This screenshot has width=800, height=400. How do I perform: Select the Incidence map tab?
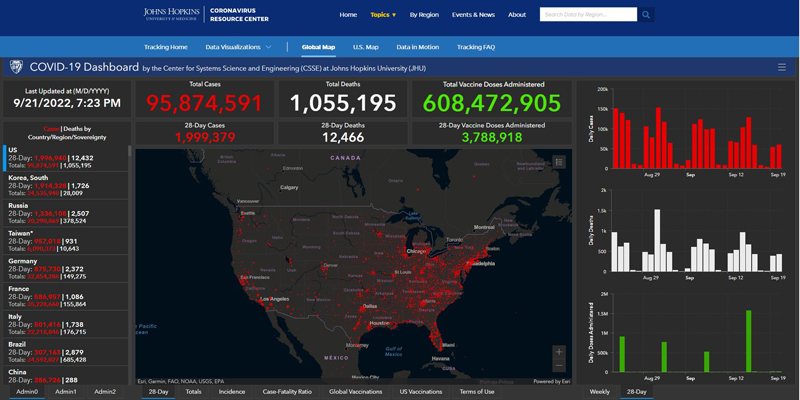click(x=232, y=392)
